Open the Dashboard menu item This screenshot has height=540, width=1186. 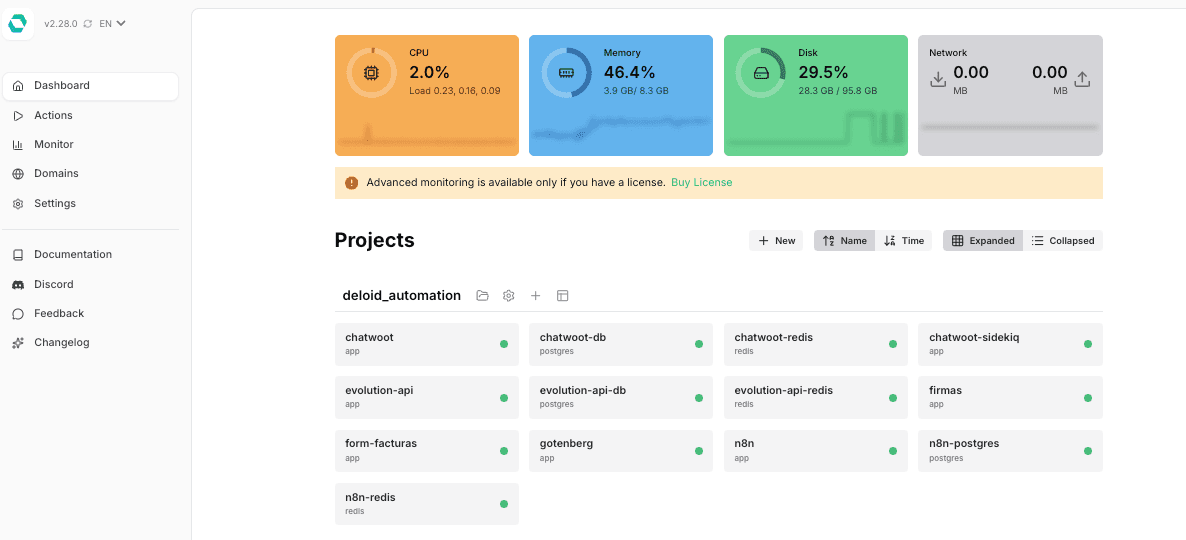click(91, 86)
